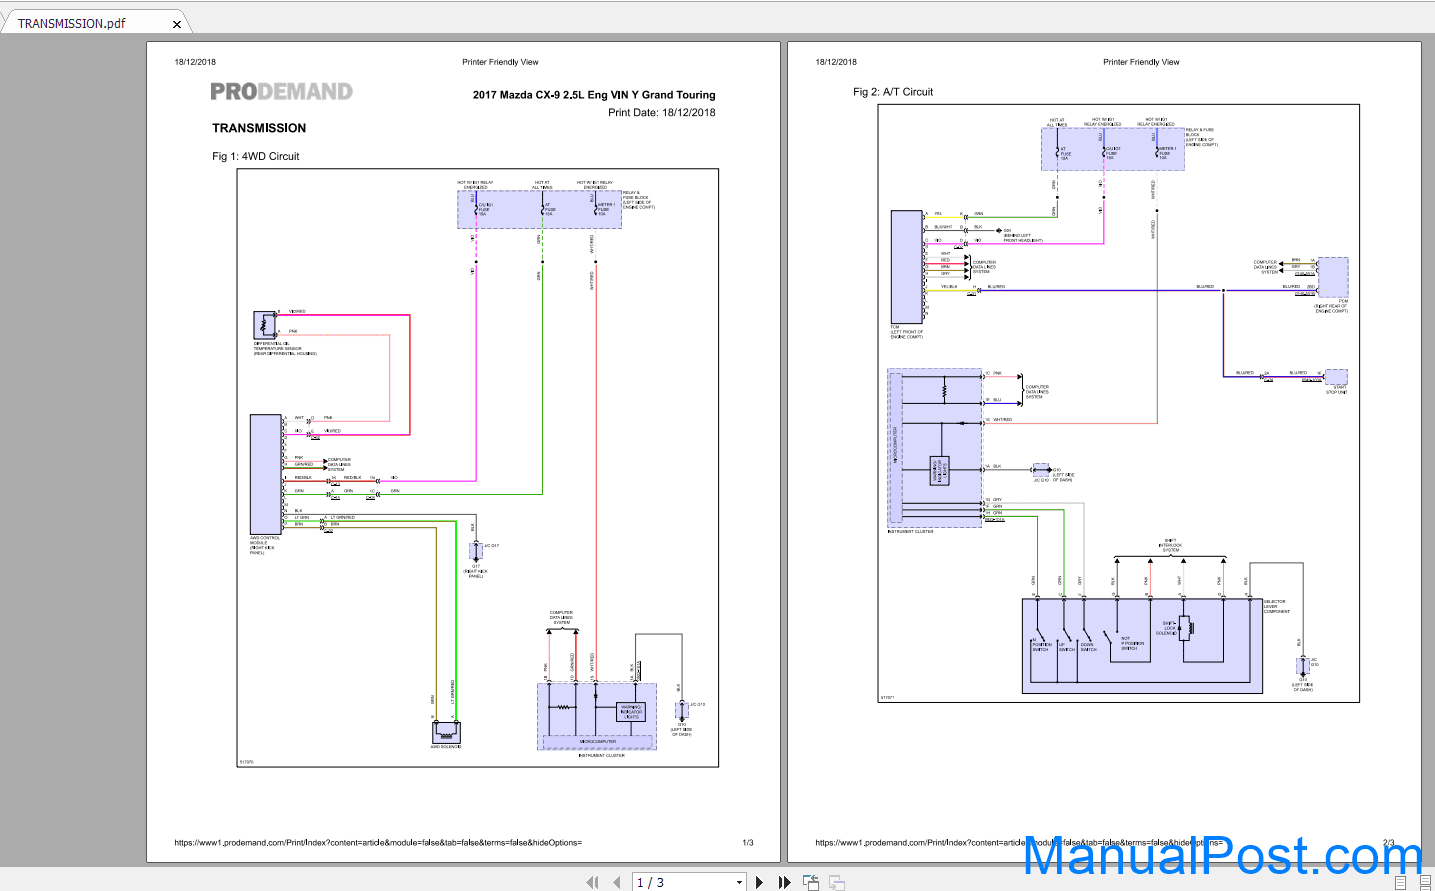Click the AWD control module block in Fig 1
Screen dimensions: 1435x891
tap(266, 474)
